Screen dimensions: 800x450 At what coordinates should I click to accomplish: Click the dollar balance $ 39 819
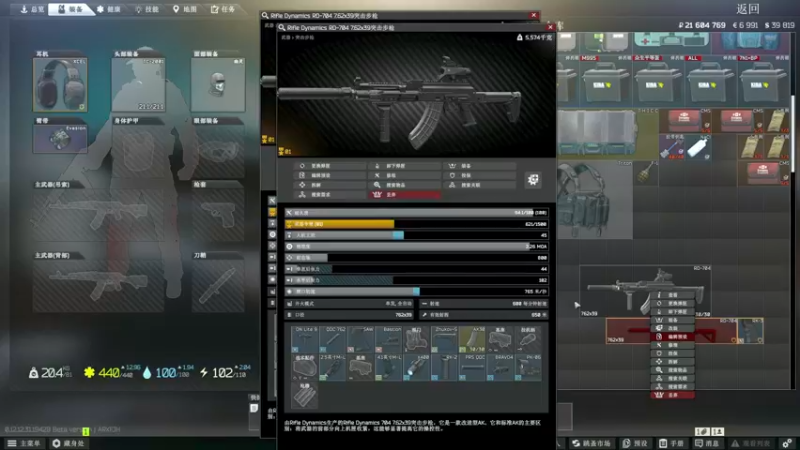779,25
